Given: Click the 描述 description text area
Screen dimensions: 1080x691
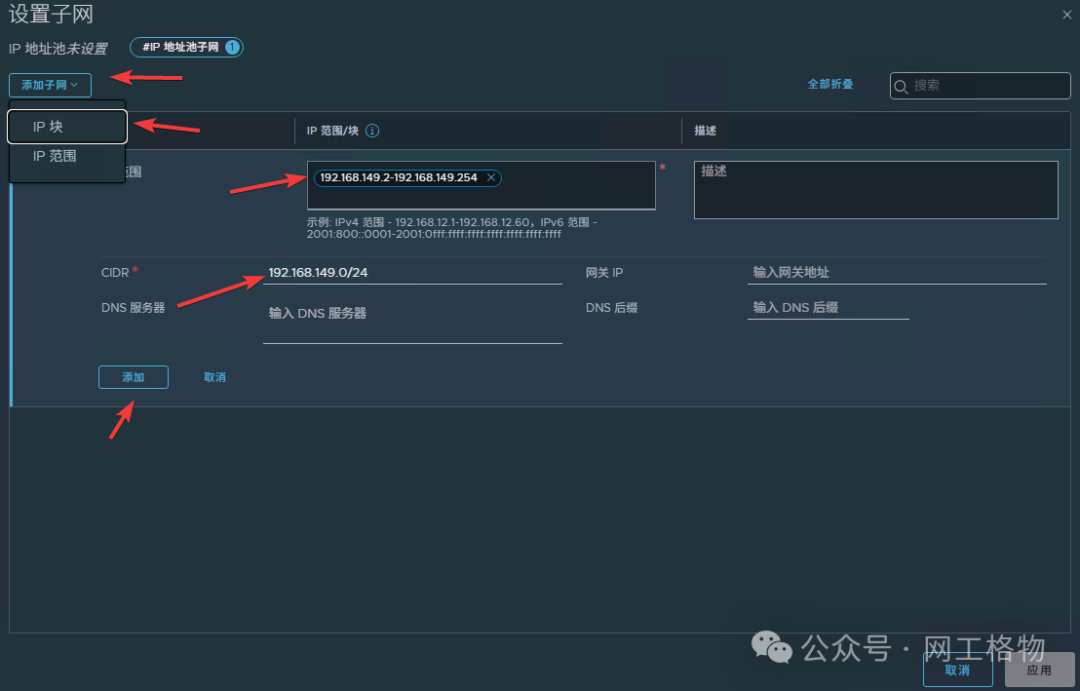Looking at the screenshot, I should [x=875, y=190].
